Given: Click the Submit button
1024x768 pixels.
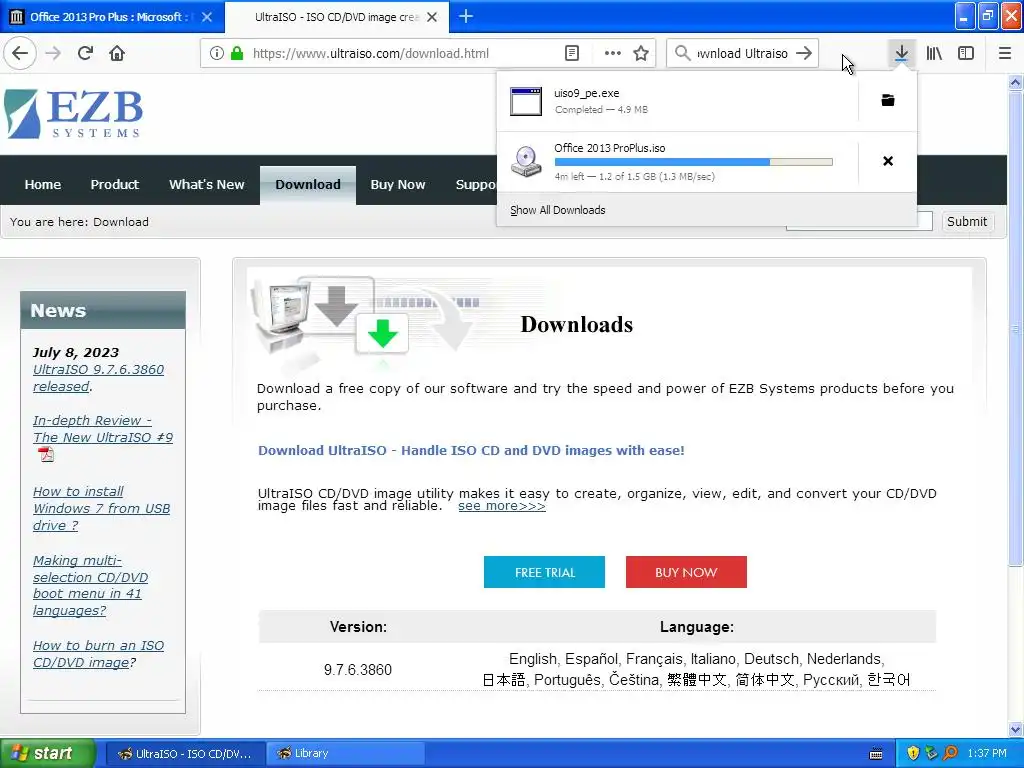Looking at the screenshot, I should pyautogui.click(x=967, y=221).
